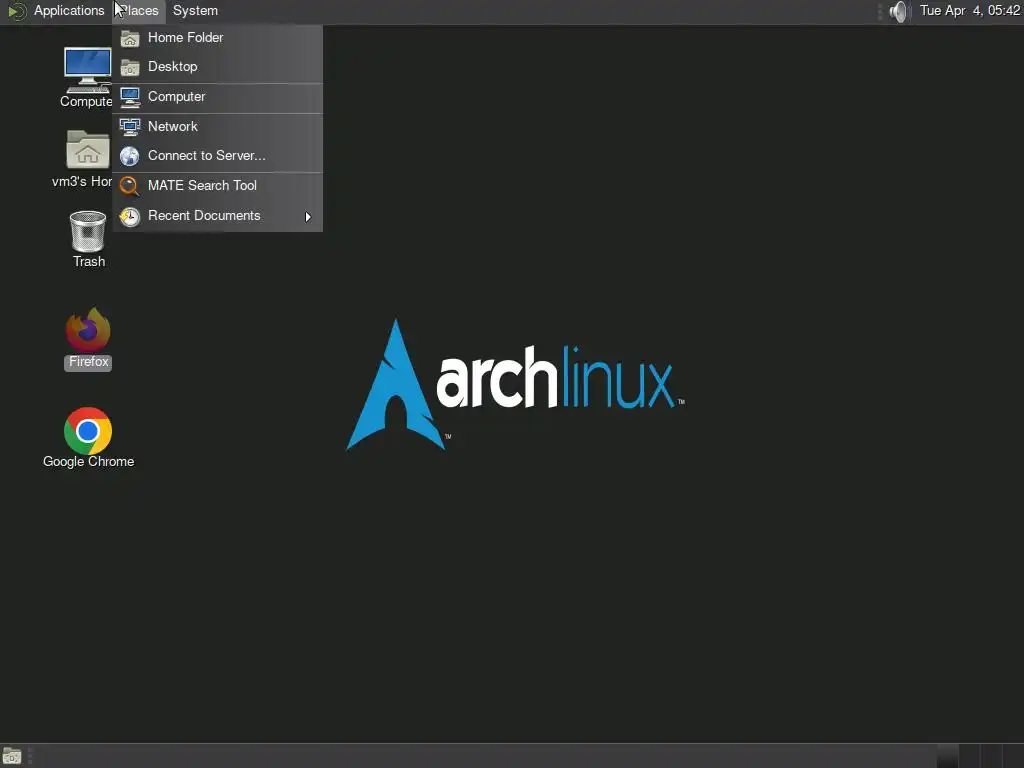Select the Trash desktop icon
Image resolution: width=1024 pixels, height=768 pixels.
click(88, 231)
